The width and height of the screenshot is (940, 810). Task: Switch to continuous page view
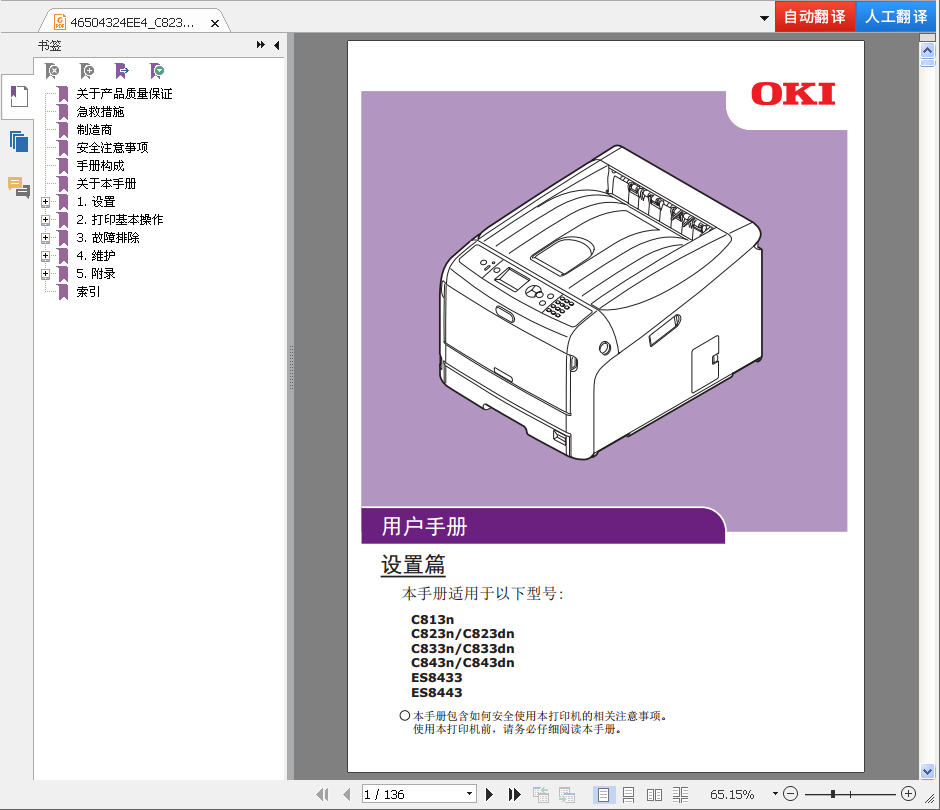(628, 794)
